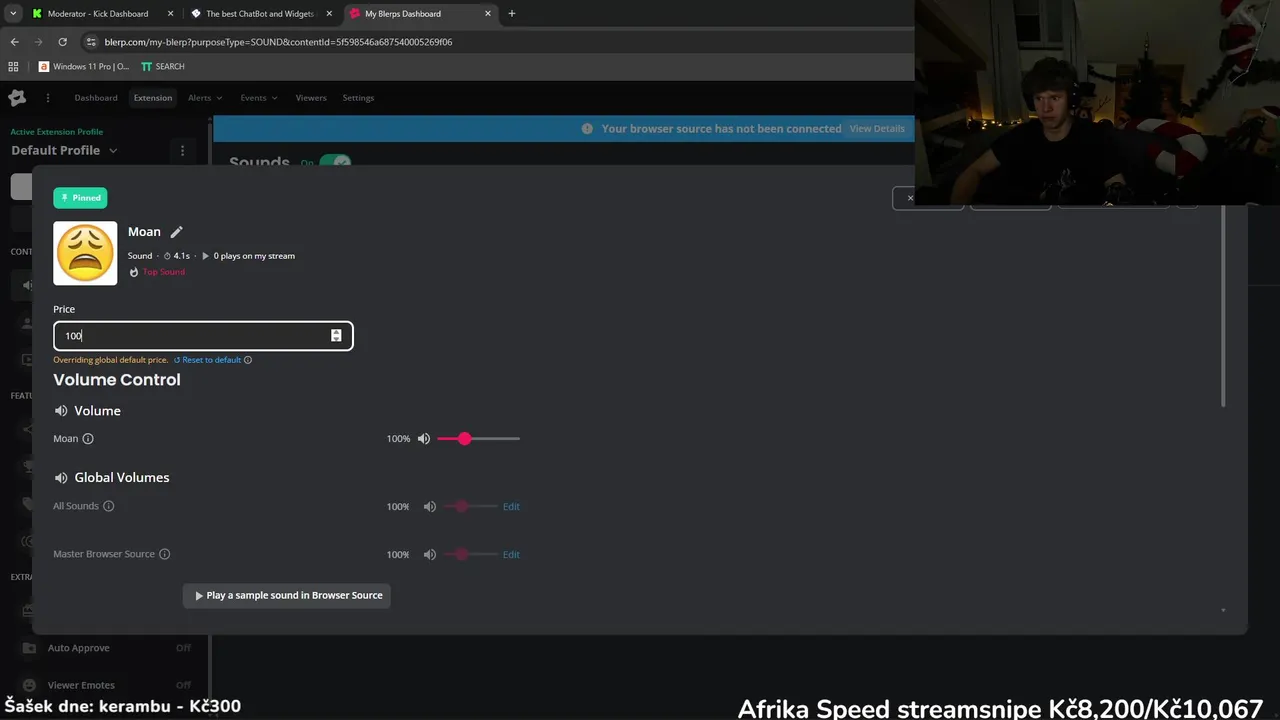1280x720 pixels.
Task: Open info icon beside Master Browser Source
Action: (165, 554)
